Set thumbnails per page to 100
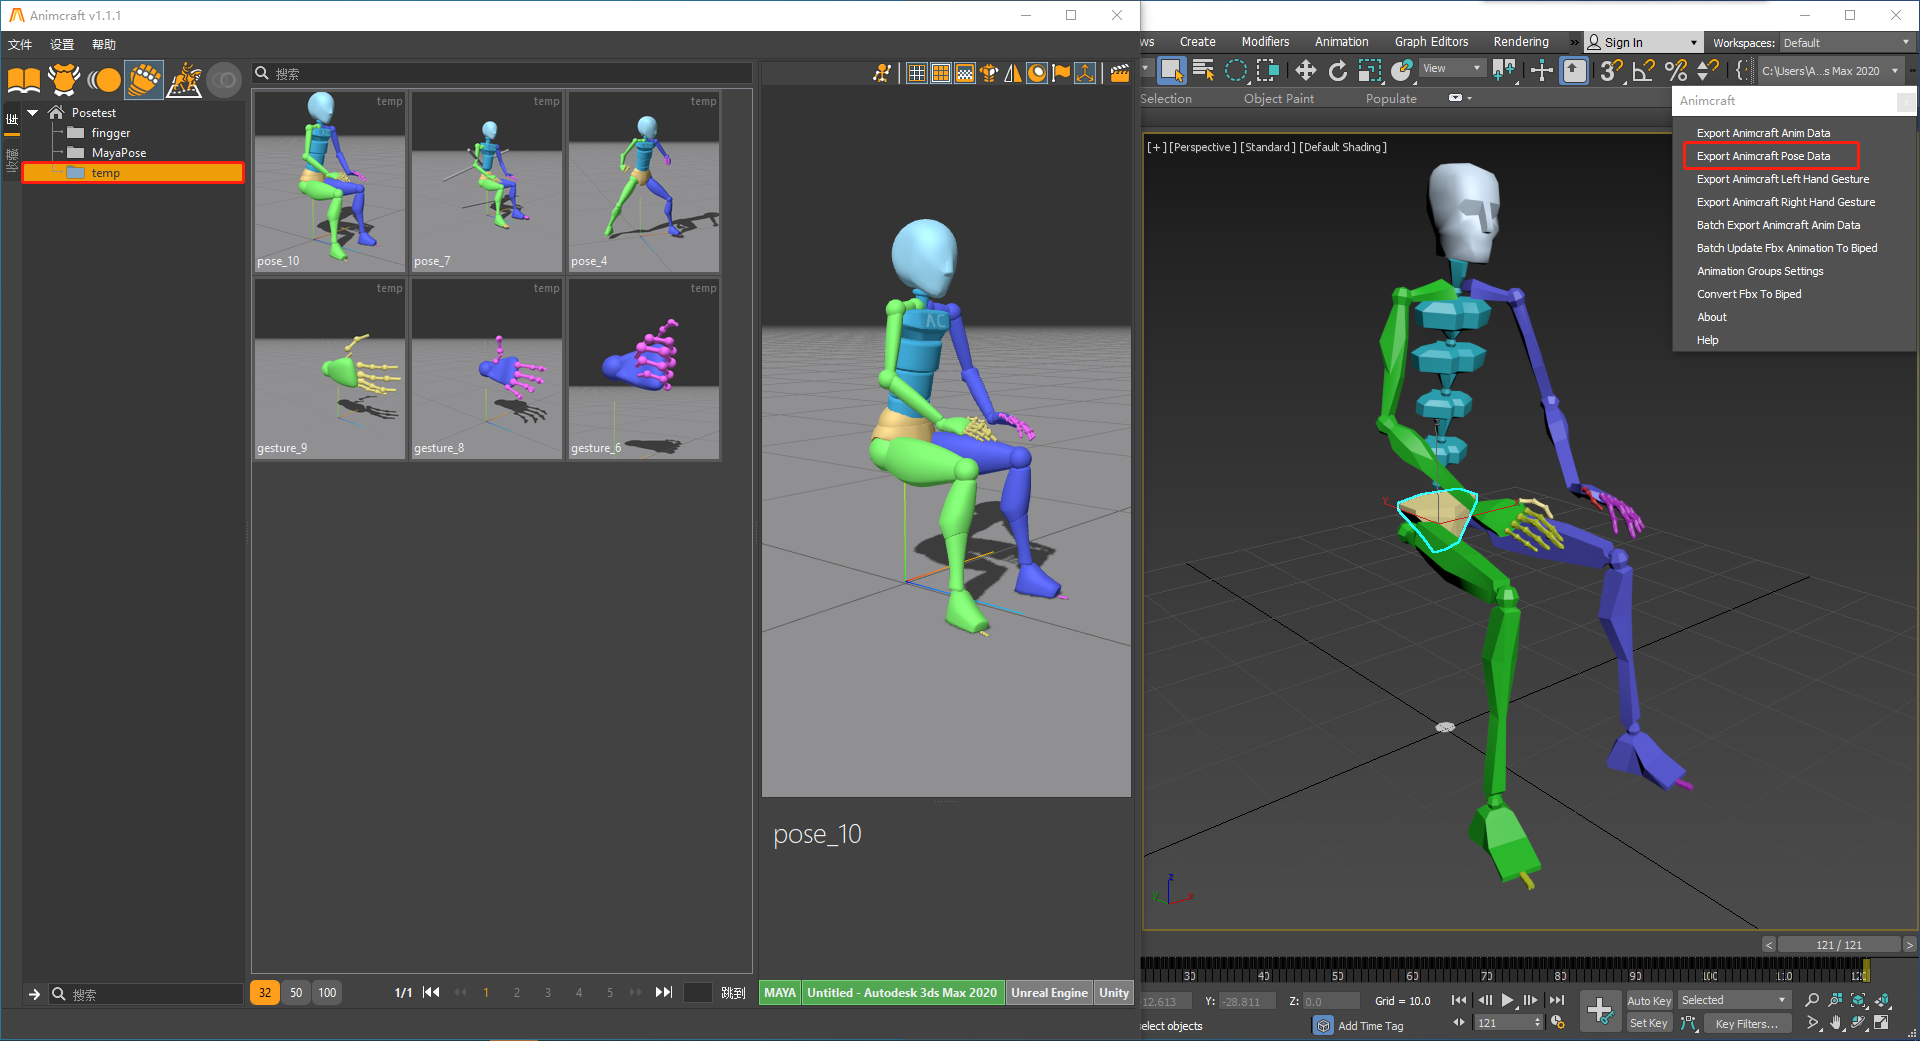This screenshot has width=1920, height=1041. 327,993
